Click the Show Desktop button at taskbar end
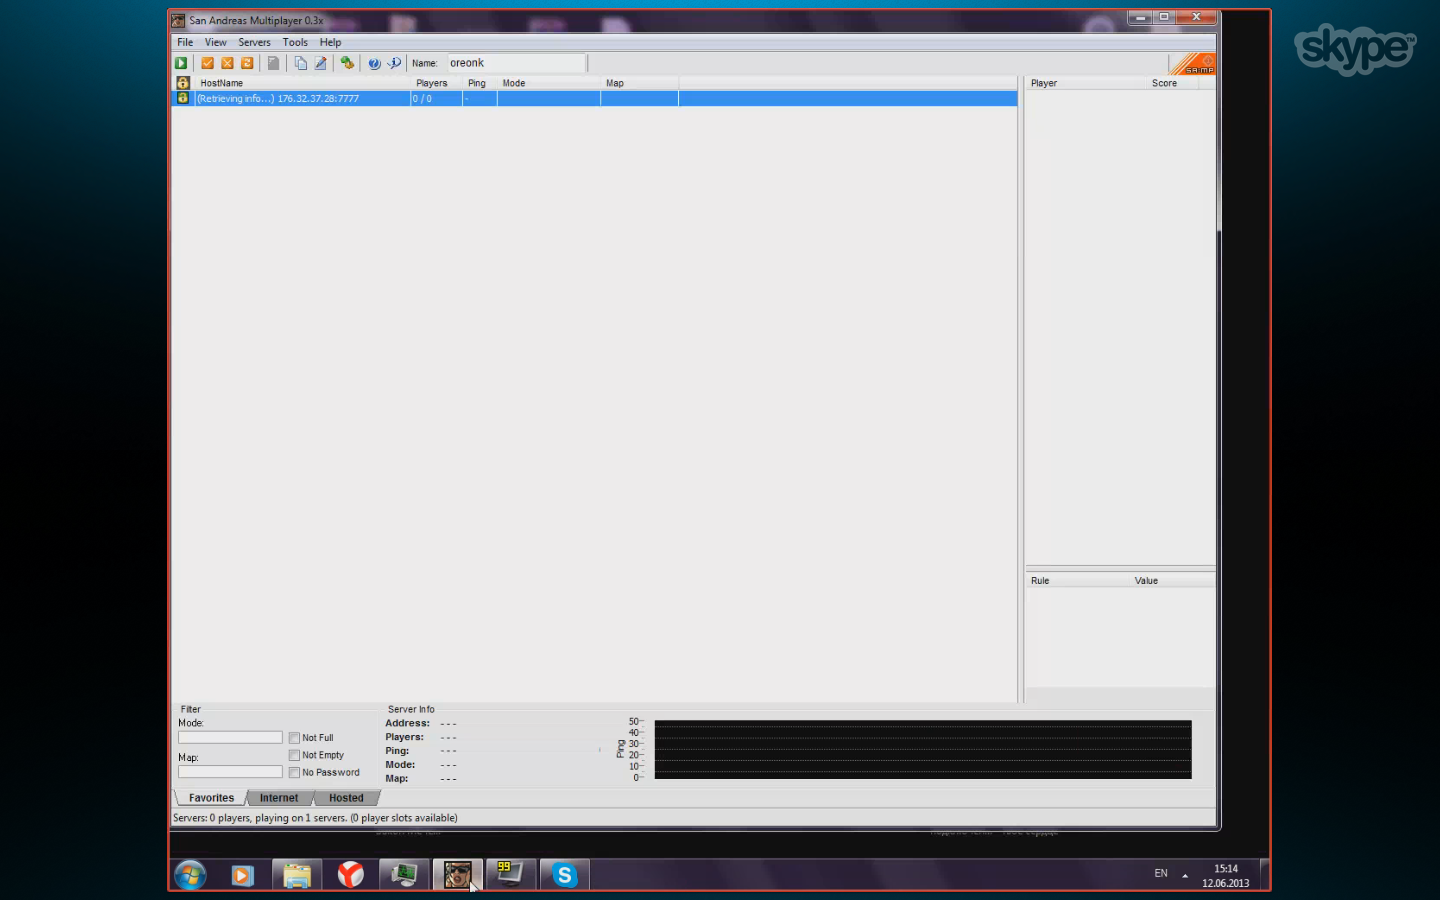This screenshot has width=1440, height=900. point(1265,875)
